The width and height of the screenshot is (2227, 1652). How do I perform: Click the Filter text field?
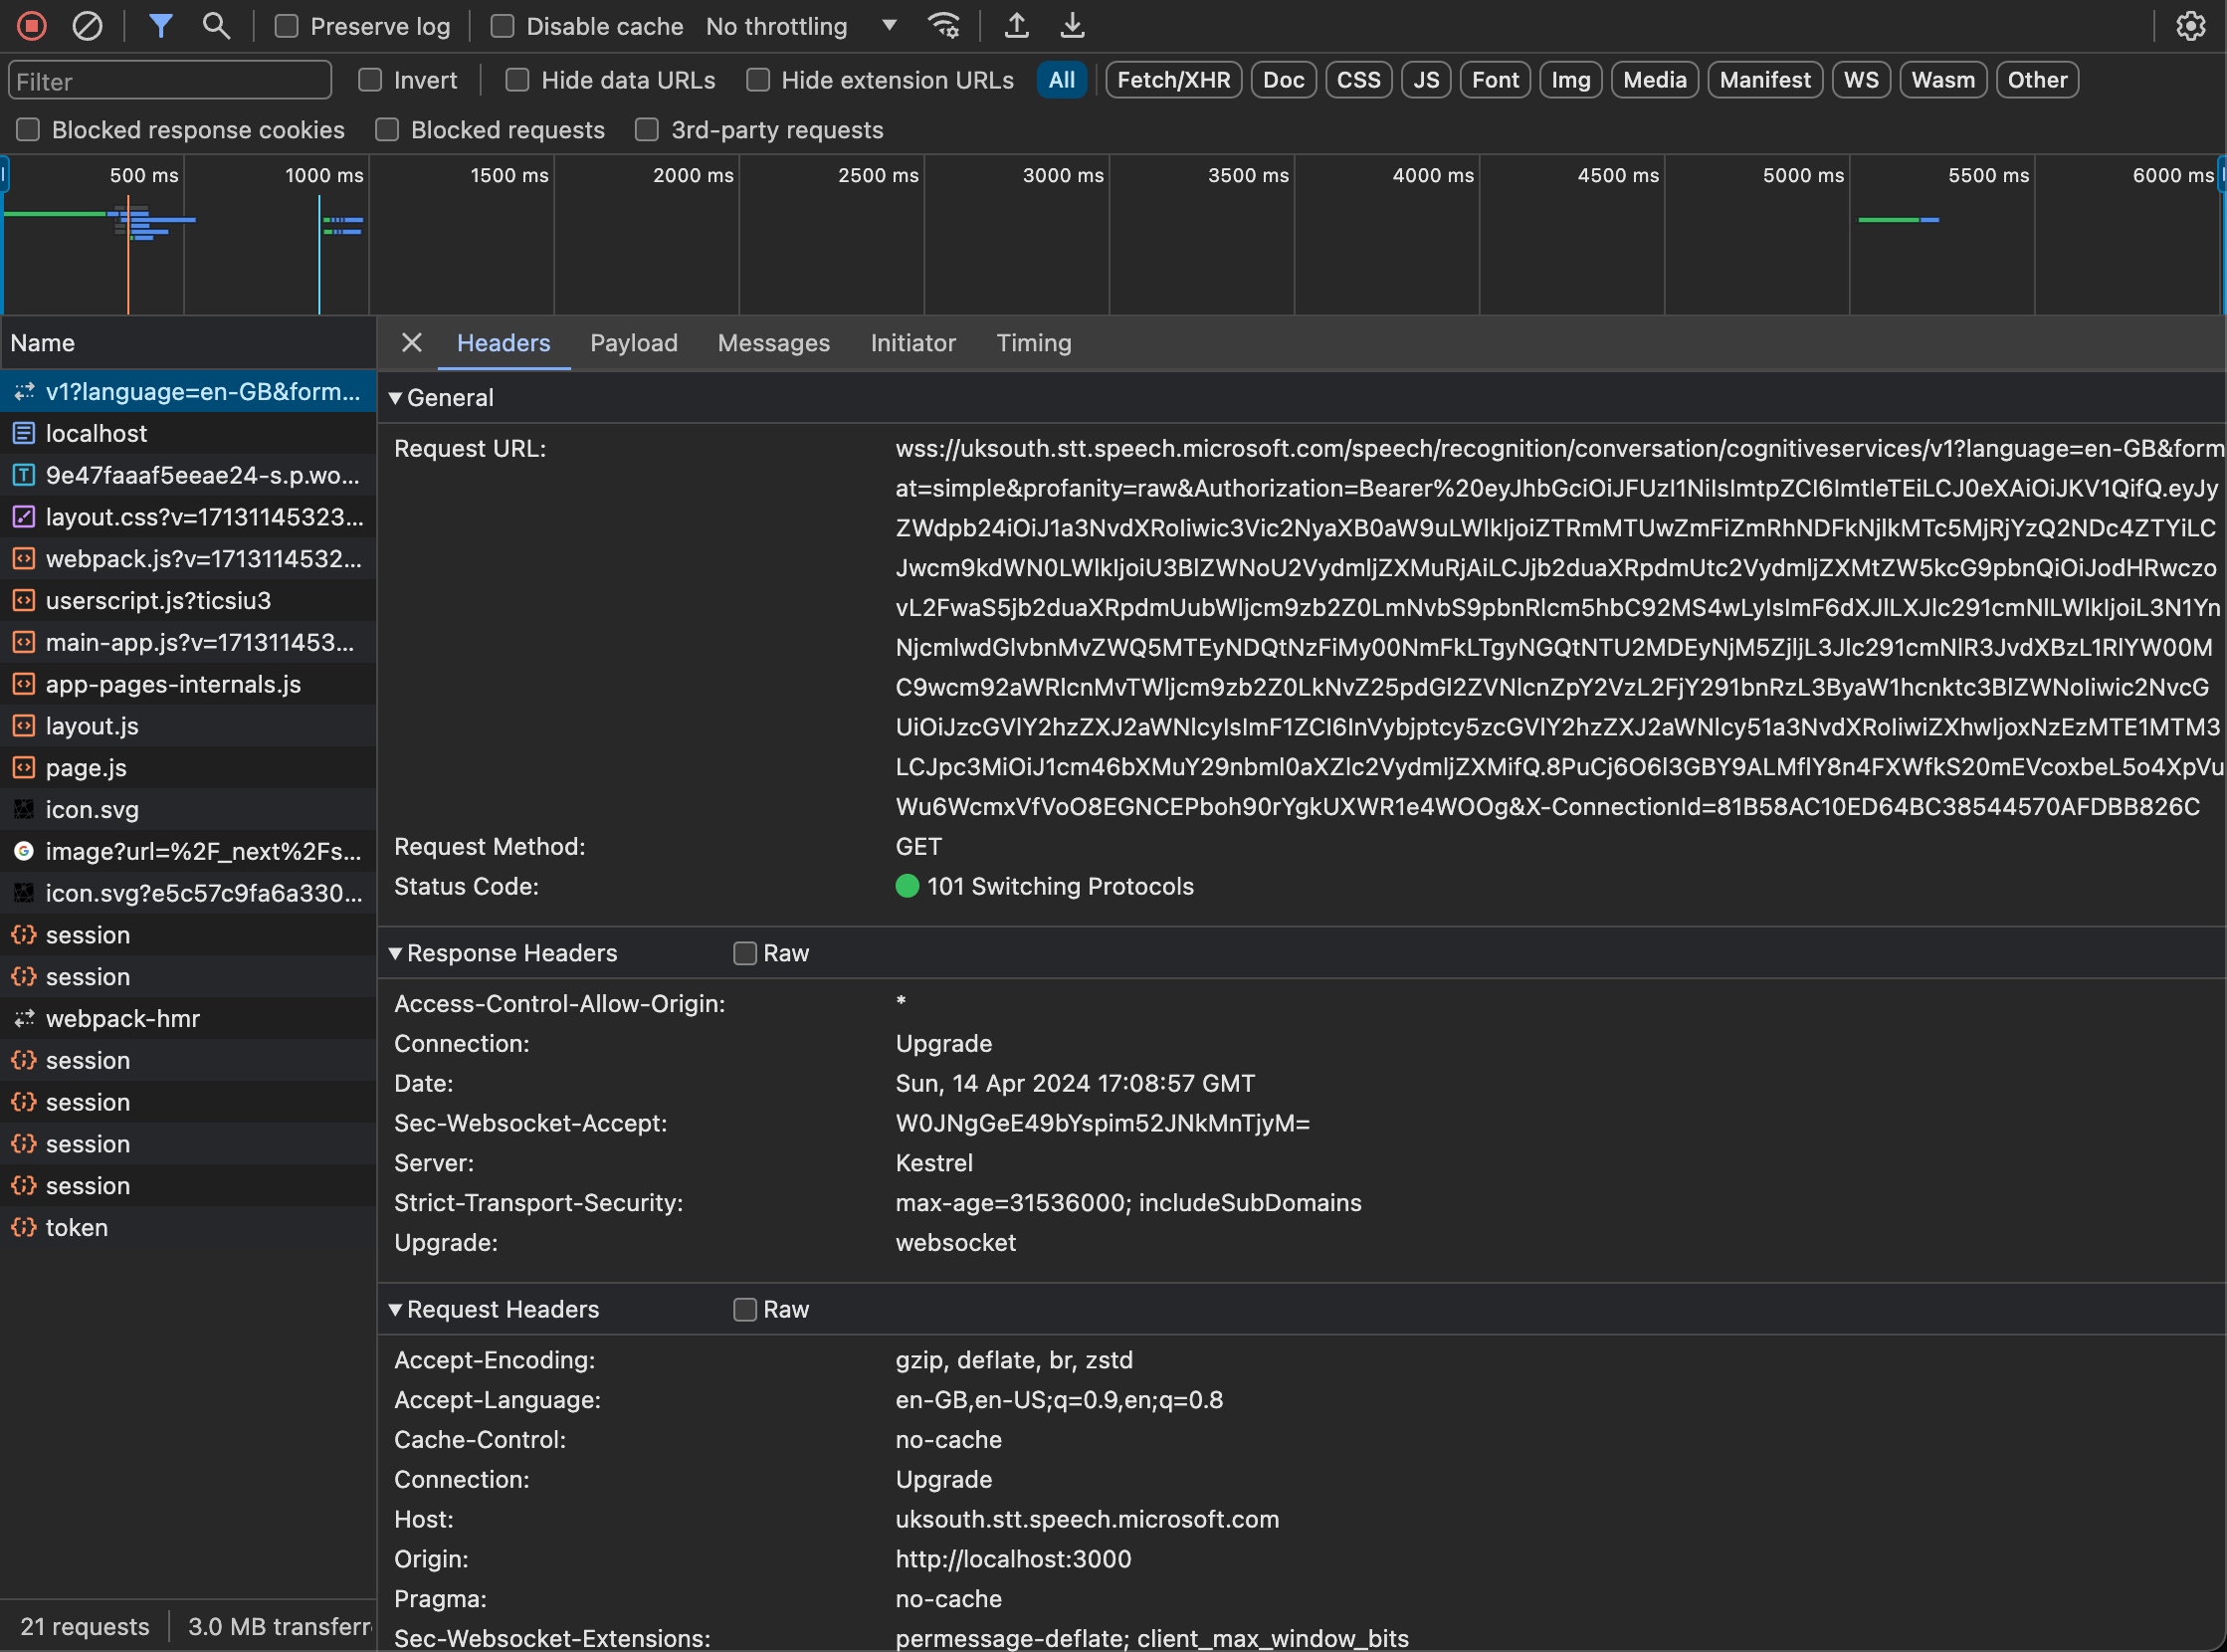(170, 81)
